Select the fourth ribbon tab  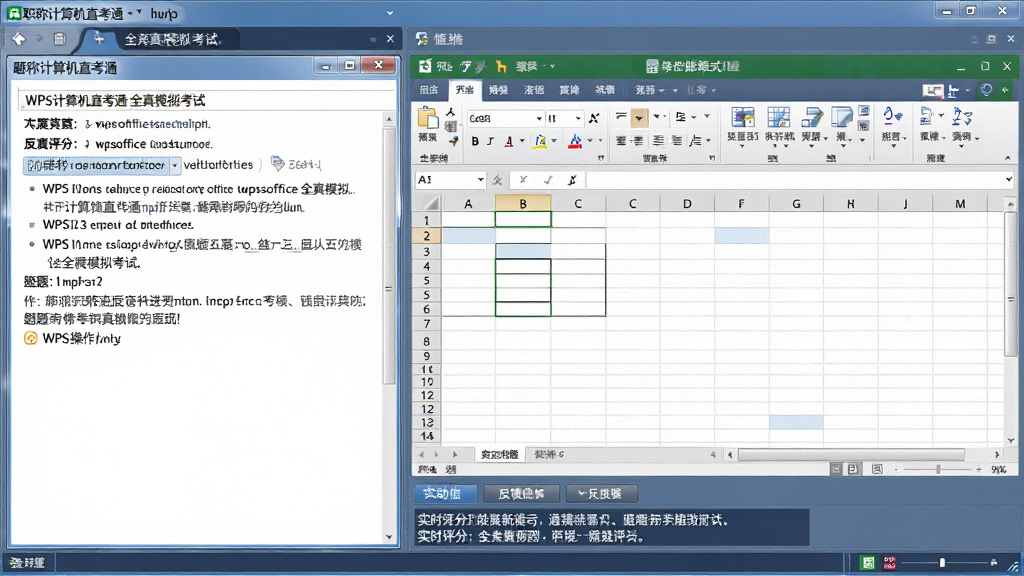tap(534, 90)
